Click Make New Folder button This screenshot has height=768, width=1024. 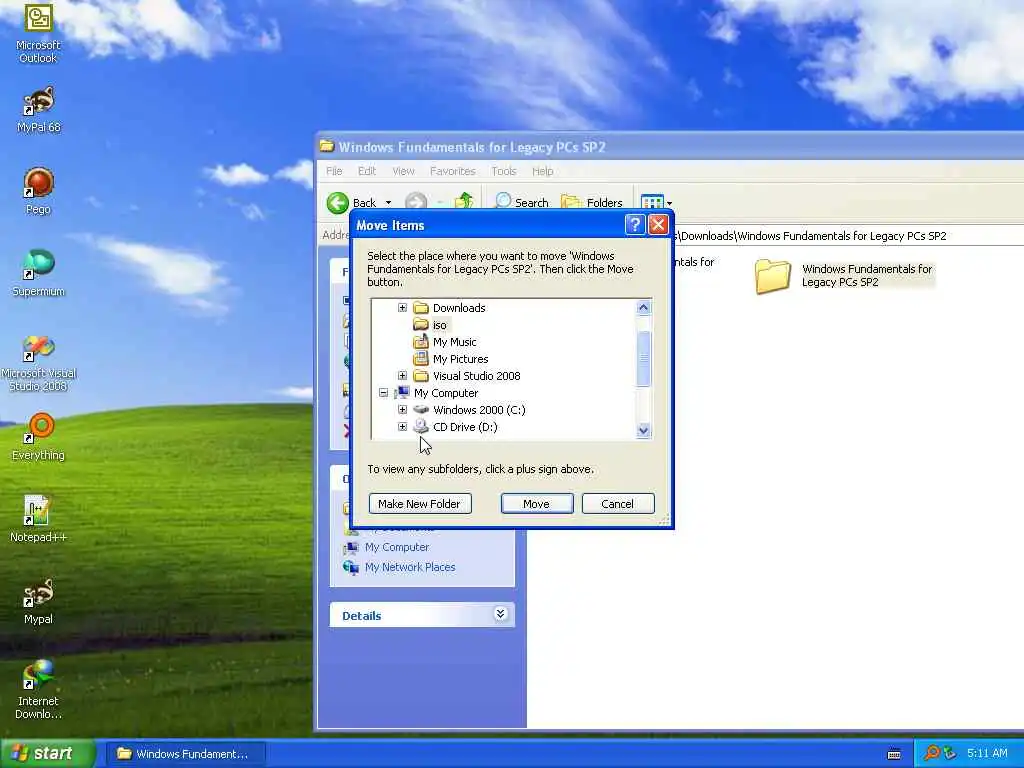point(419,504)
